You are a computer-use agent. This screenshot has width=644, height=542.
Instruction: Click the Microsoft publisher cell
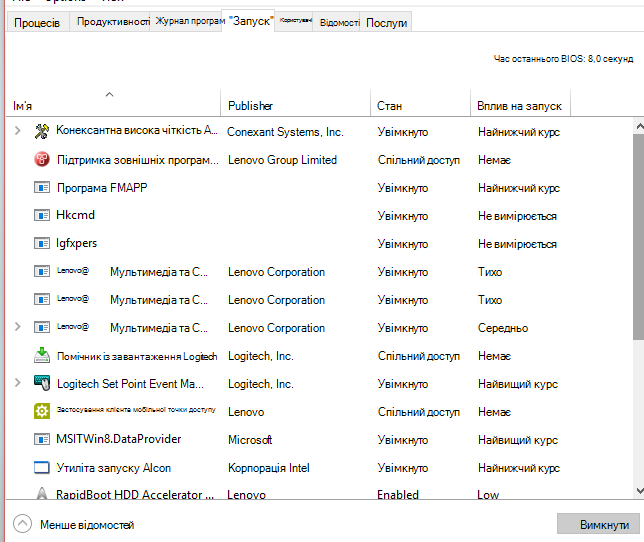pos(250,440)
